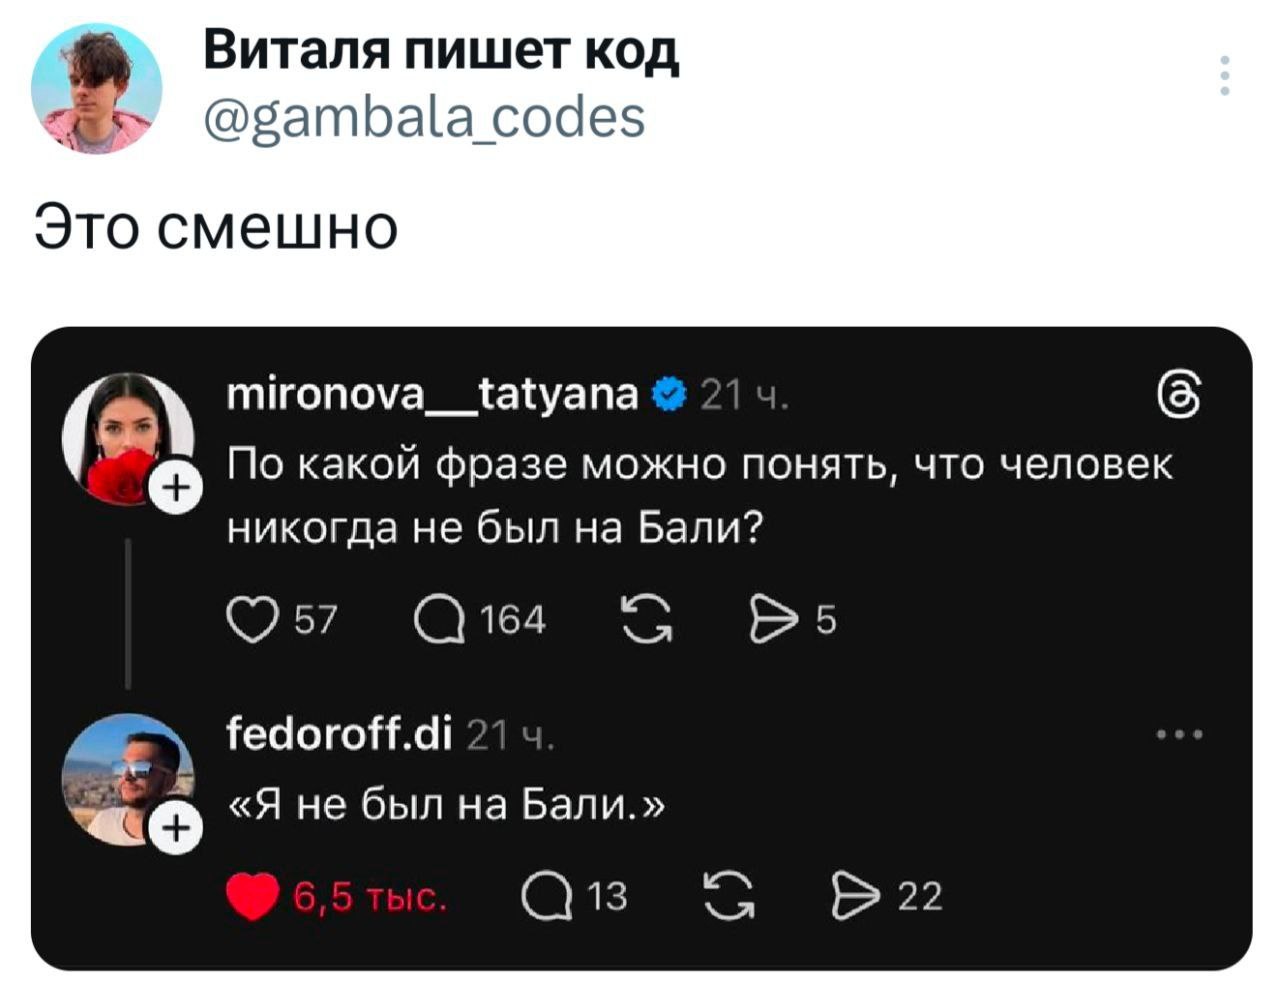Open the @gambala_codes profile handle

(x=424, y=119)
